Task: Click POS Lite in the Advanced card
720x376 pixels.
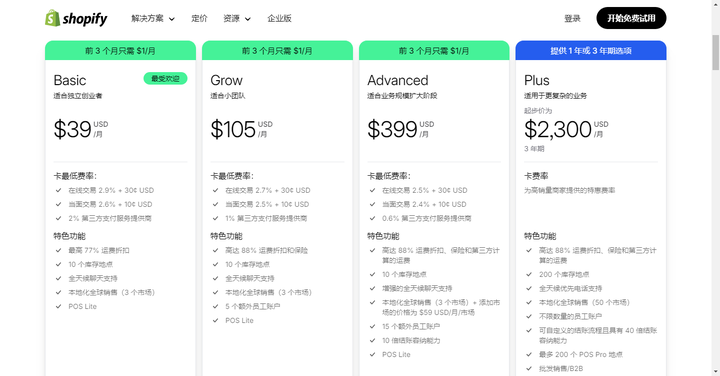Action: (396, 354)
